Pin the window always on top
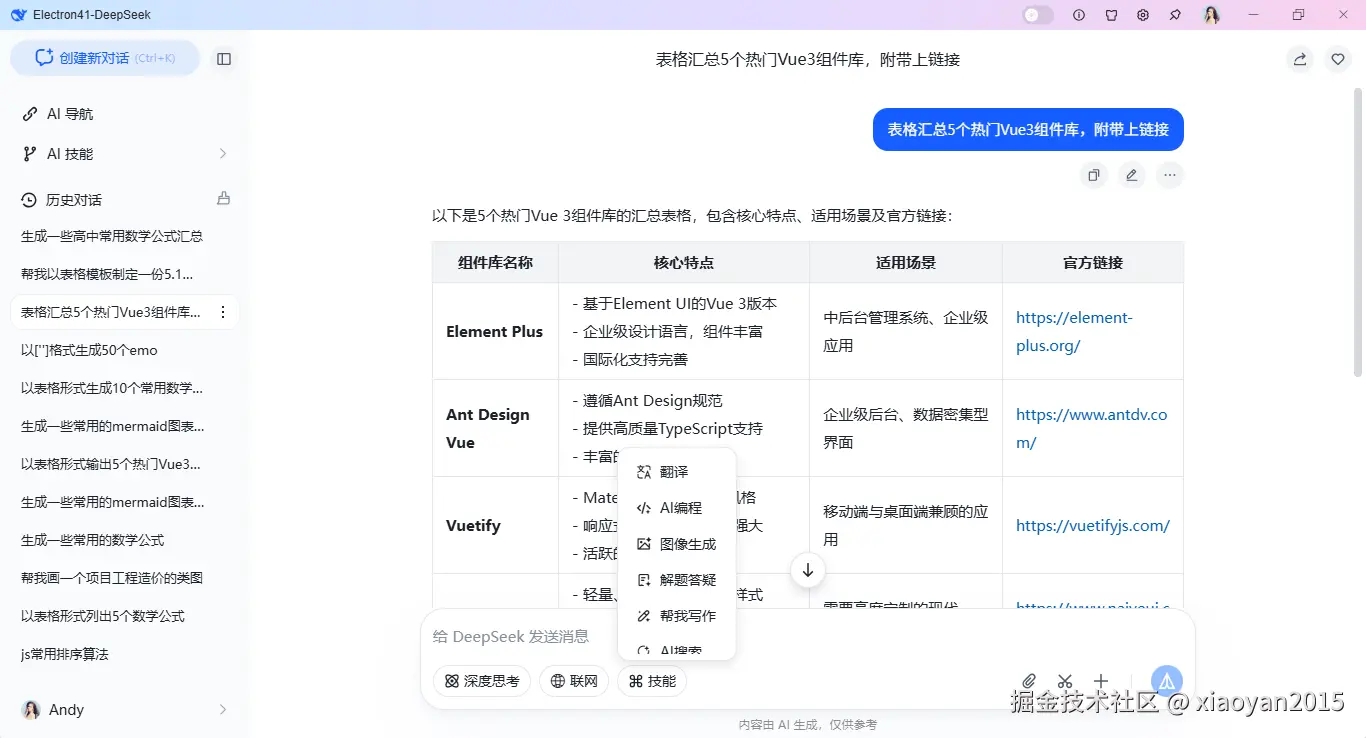The width and height of the screenshot is (1366, 738). tap(1175, 14)
